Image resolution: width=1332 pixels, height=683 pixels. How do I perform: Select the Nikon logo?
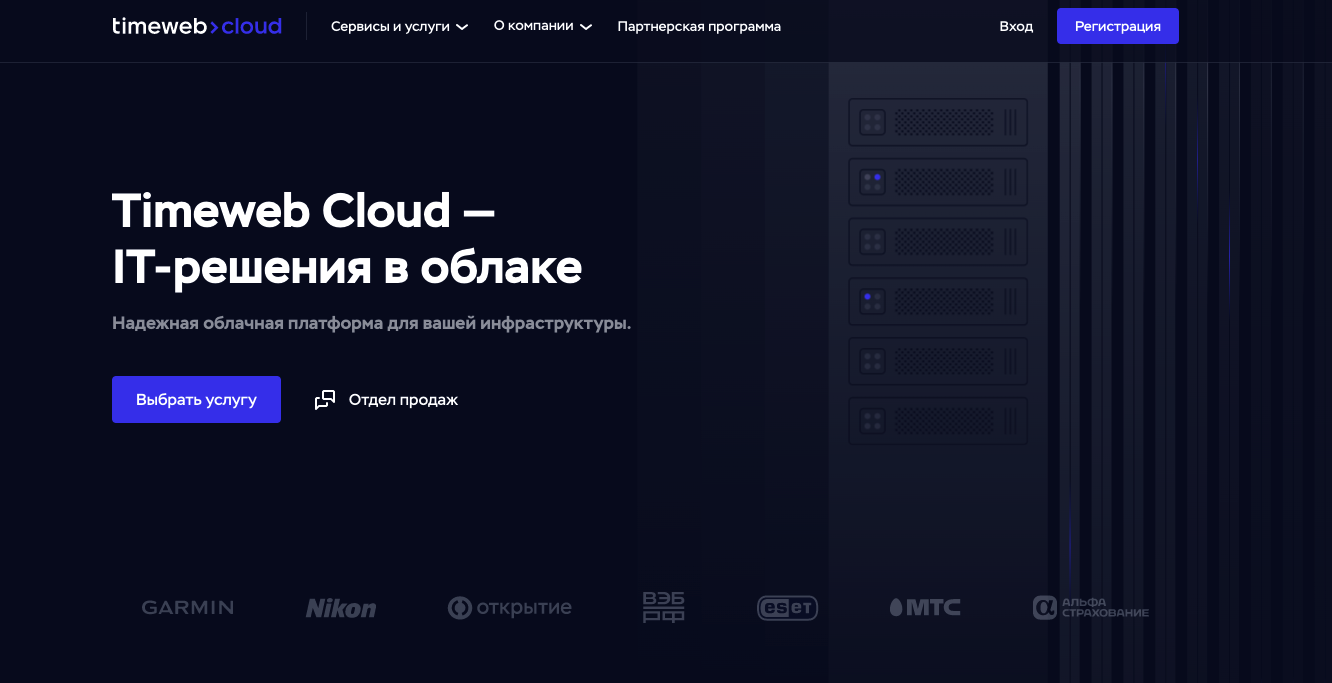341,608
